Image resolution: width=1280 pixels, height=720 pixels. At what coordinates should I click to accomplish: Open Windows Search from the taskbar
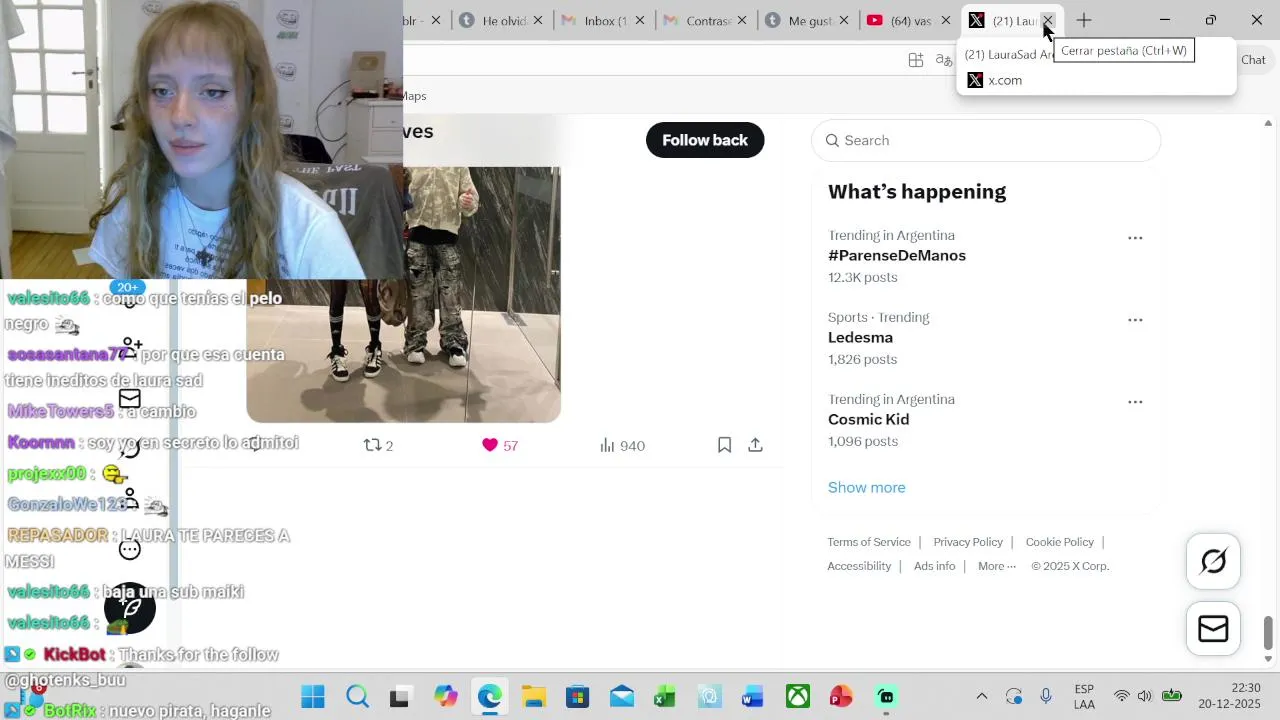pyautogui.click(x=357, y=697)
